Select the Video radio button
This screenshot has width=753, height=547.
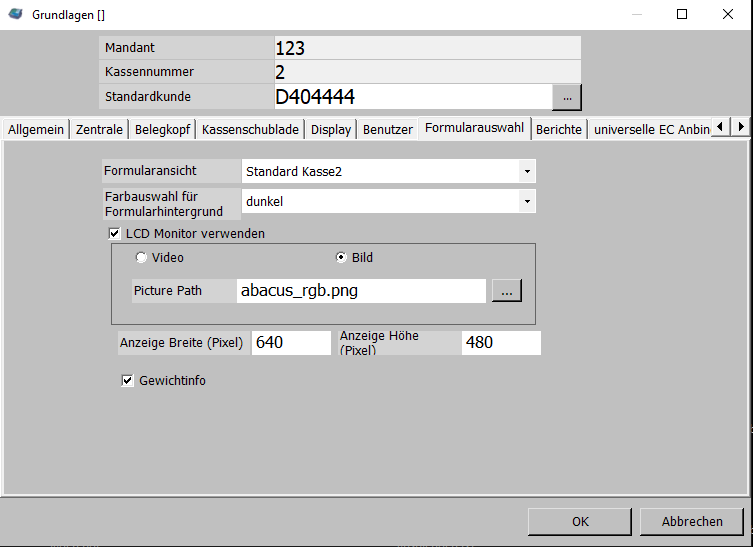pyautogui.click(x=141, y=257)
